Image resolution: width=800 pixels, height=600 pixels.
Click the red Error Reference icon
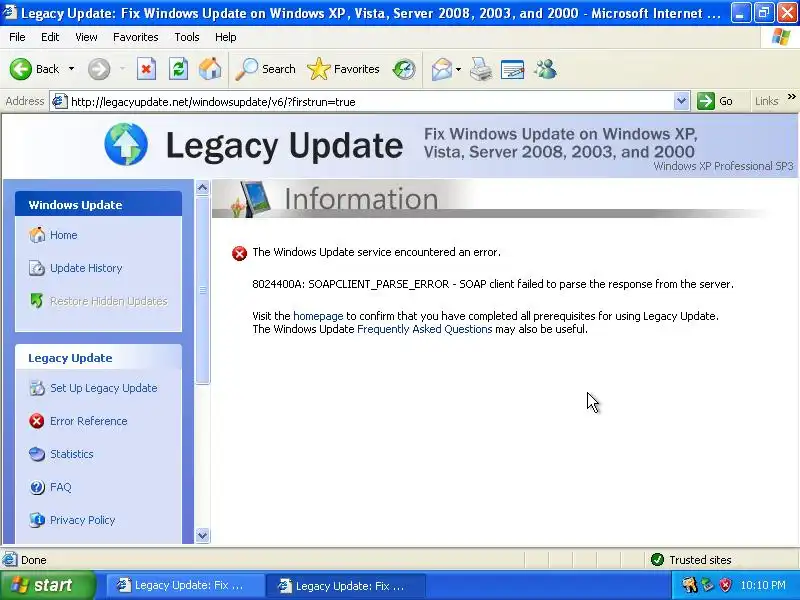(x=37, y=421)
